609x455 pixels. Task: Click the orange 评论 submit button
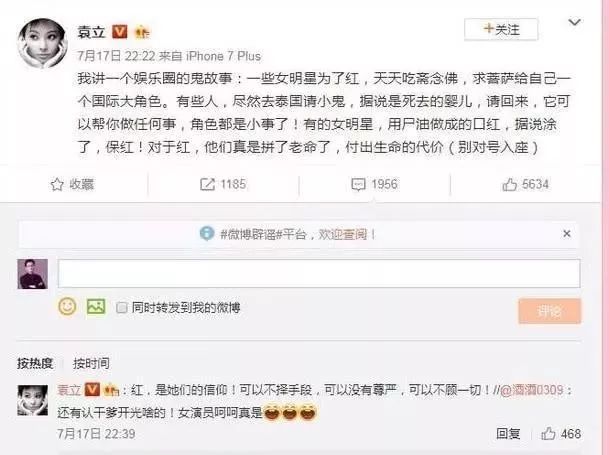pos(550,311)
